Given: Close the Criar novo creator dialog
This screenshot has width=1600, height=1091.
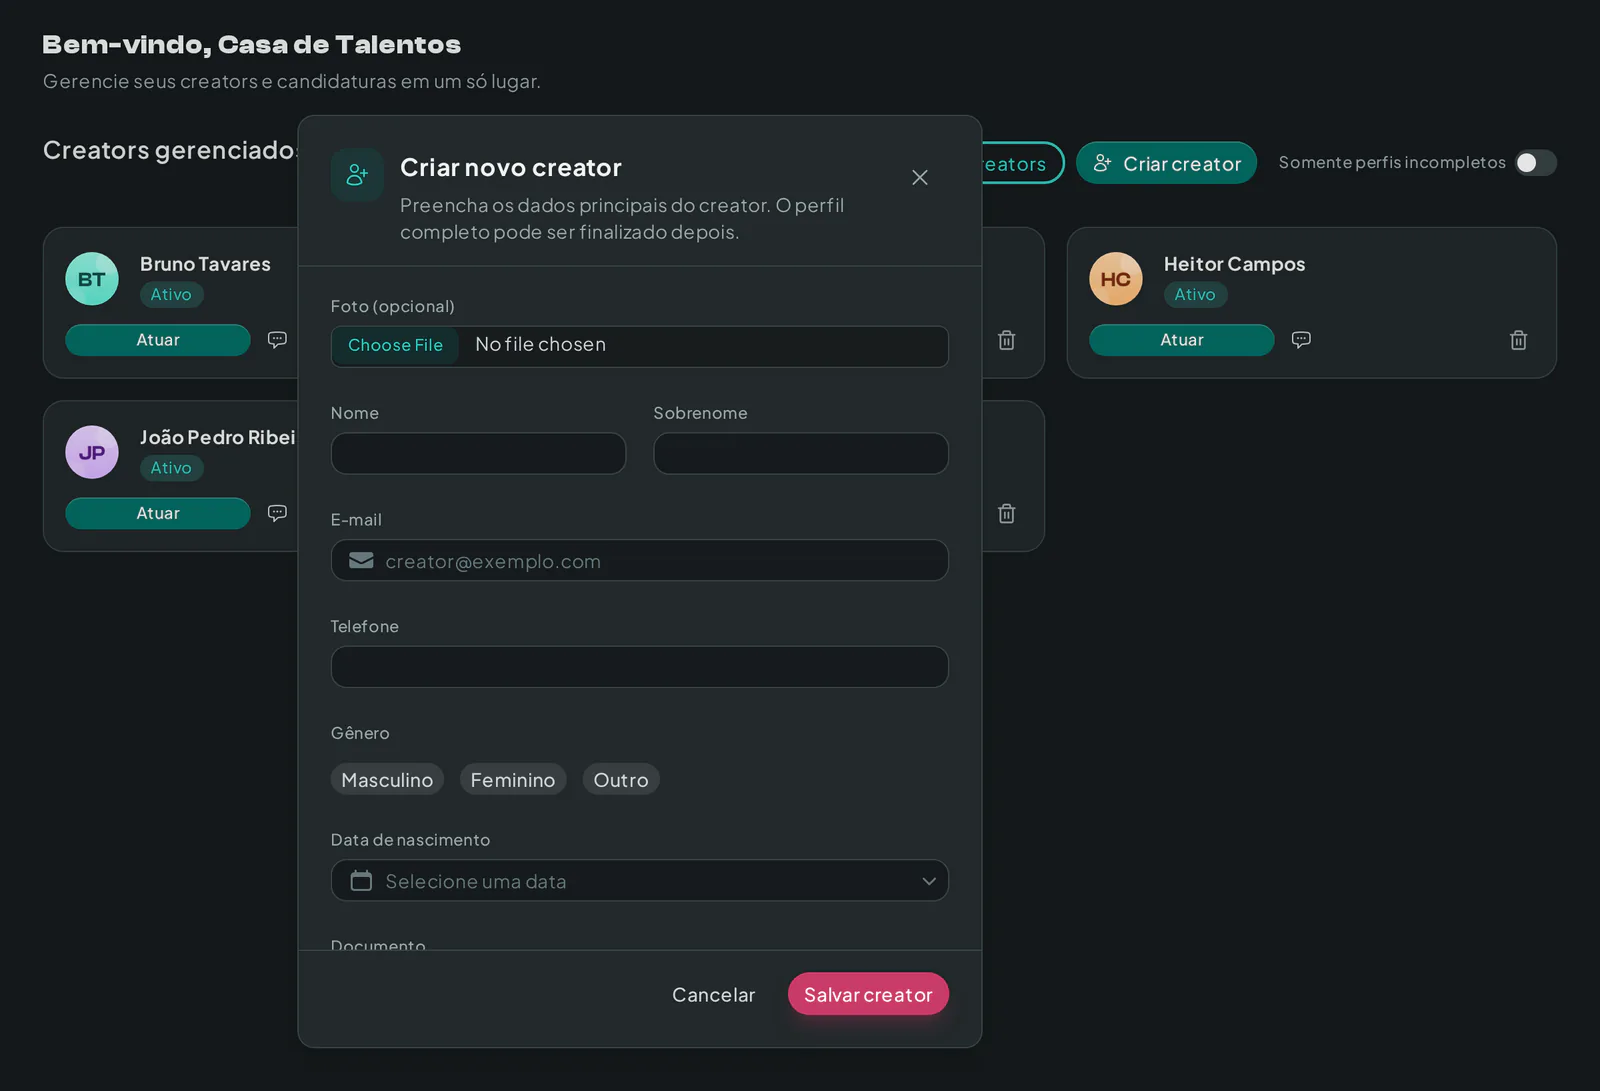Looking at the screenshot, I should point(920,177).
